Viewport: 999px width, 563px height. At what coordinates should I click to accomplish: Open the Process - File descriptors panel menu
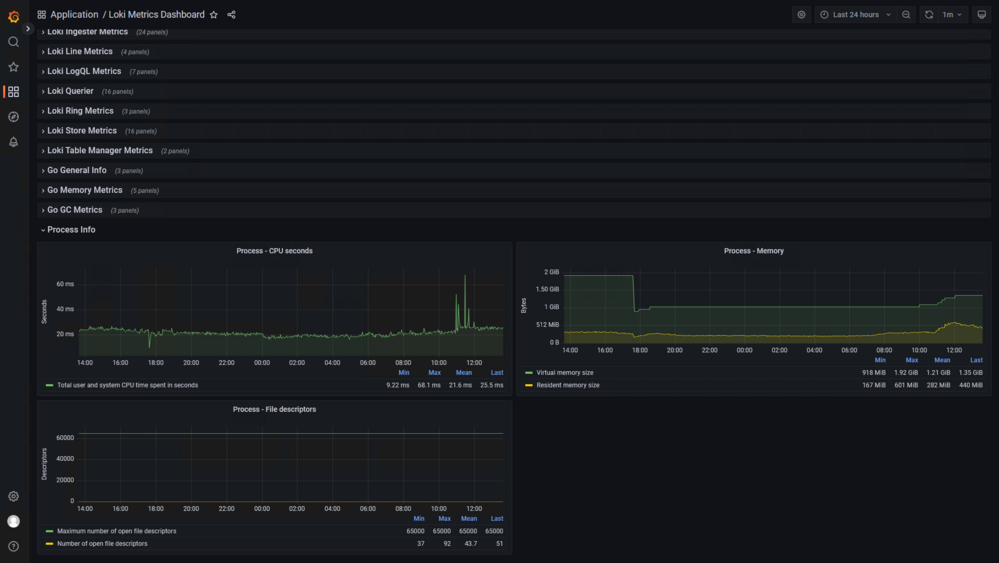(x=275, y=410)
